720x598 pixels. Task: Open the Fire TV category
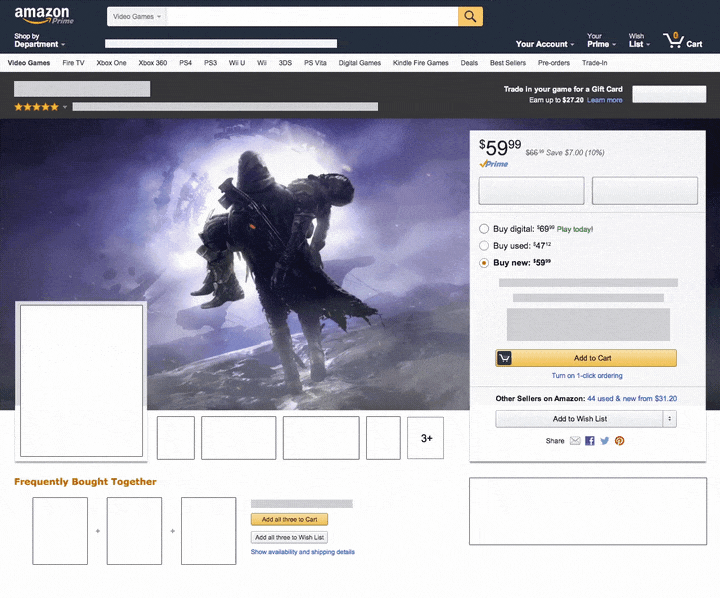(x=73, y=63)
